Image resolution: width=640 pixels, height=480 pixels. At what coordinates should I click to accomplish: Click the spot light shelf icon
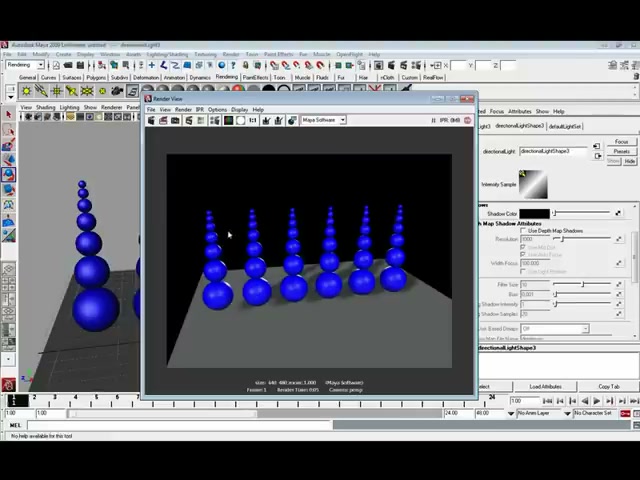pos(71,91)
